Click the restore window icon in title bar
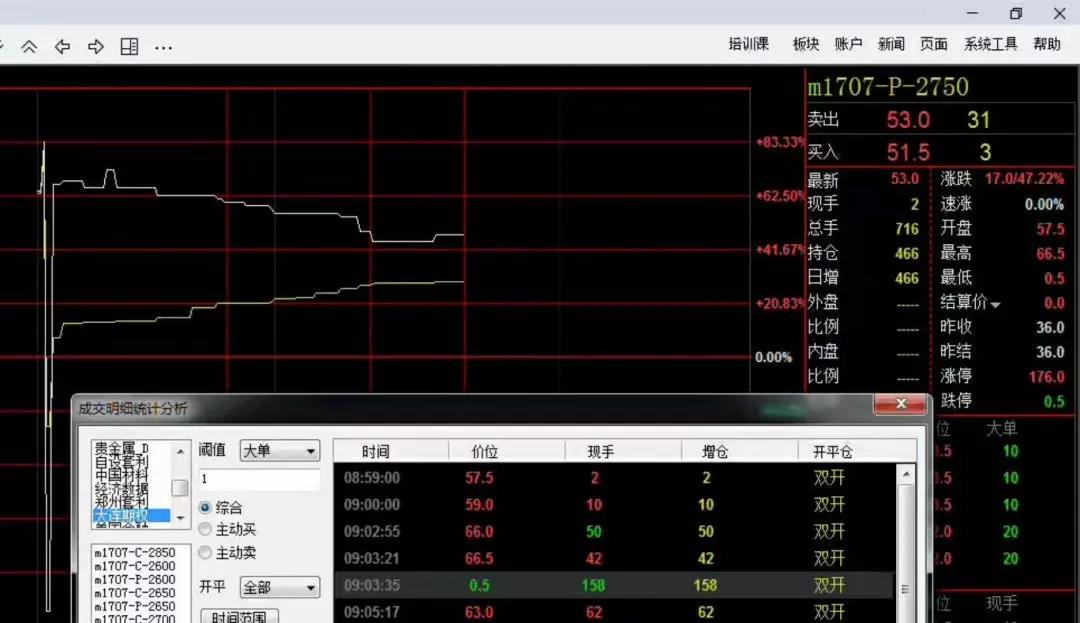1080x623 pixels. pyautogui.click(x=1016, y=14)
